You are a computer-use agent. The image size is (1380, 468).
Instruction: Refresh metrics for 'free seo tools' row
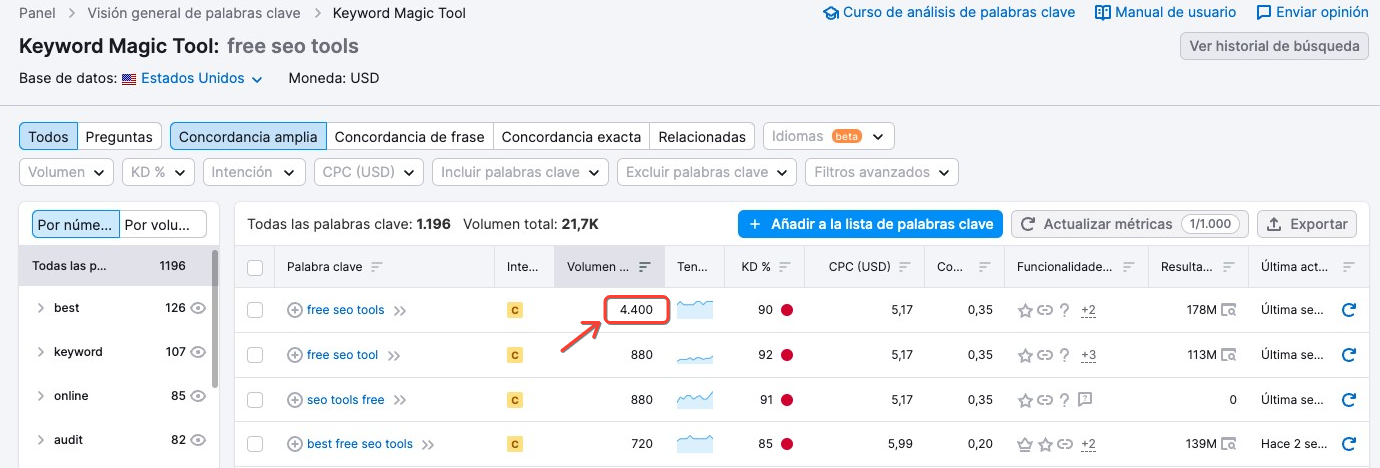(1348, 310)
